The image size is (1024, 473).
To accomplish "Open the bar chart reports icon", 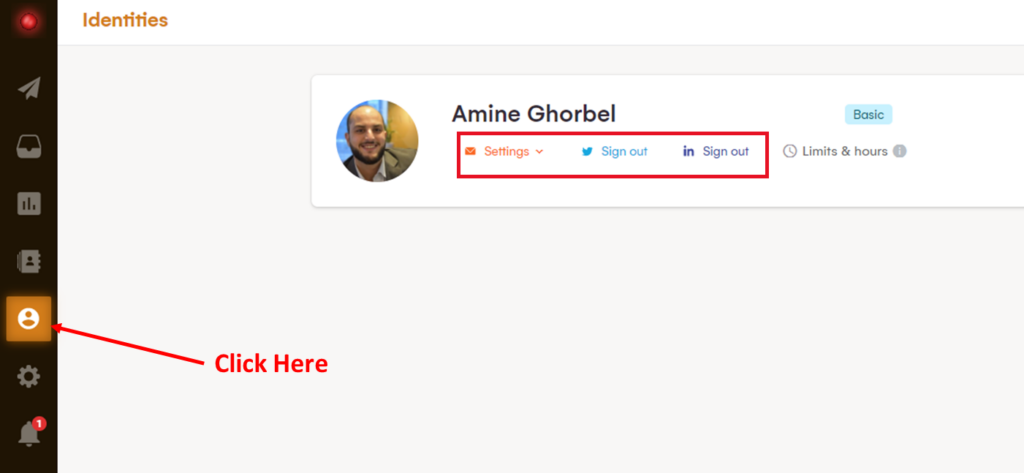I will click(x=29, y=204).
